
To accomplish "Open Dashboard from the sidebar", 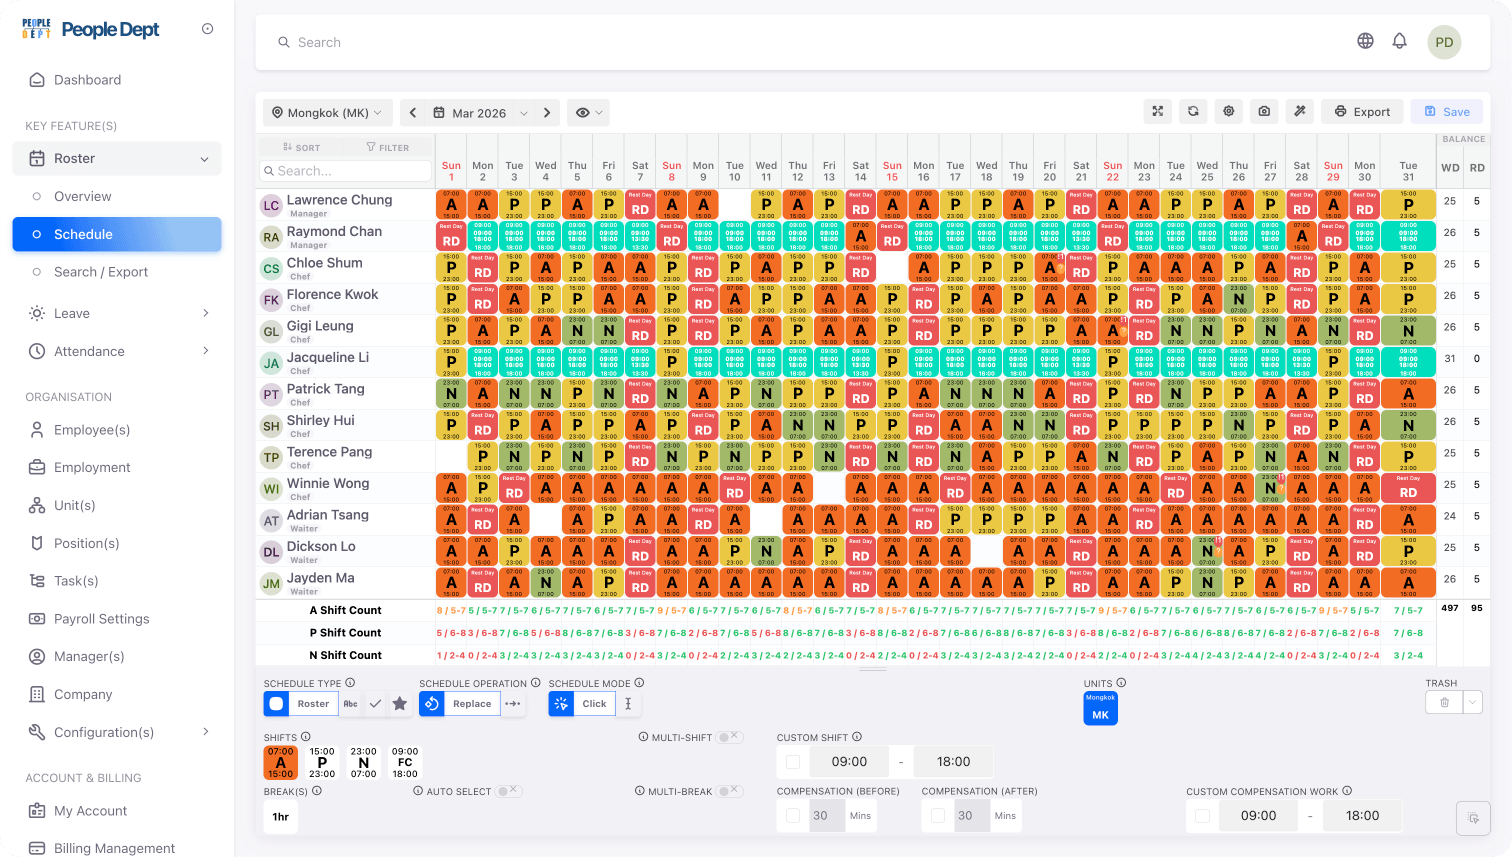I will point(87,80).
